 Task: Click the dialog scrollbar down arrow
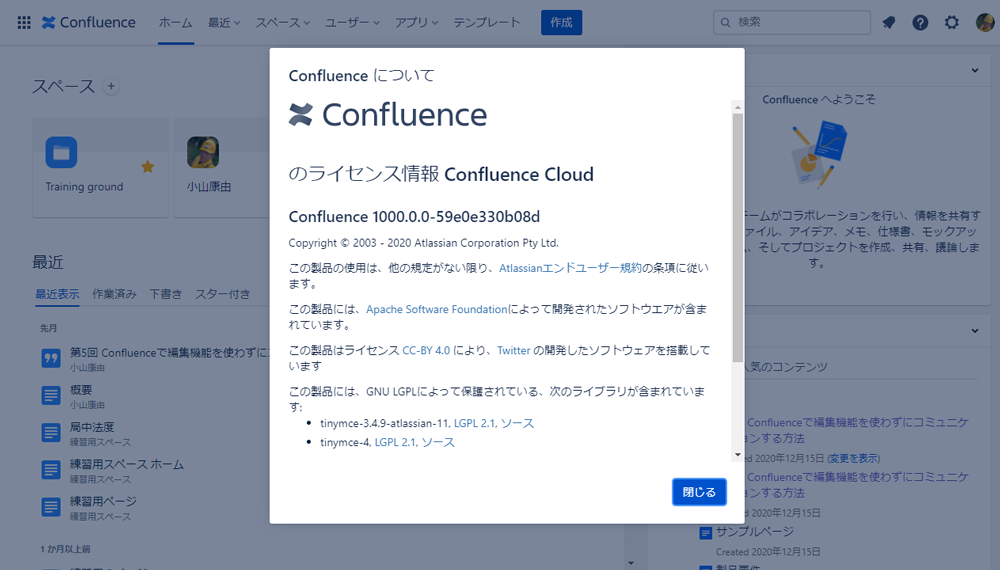coord(737,455)
